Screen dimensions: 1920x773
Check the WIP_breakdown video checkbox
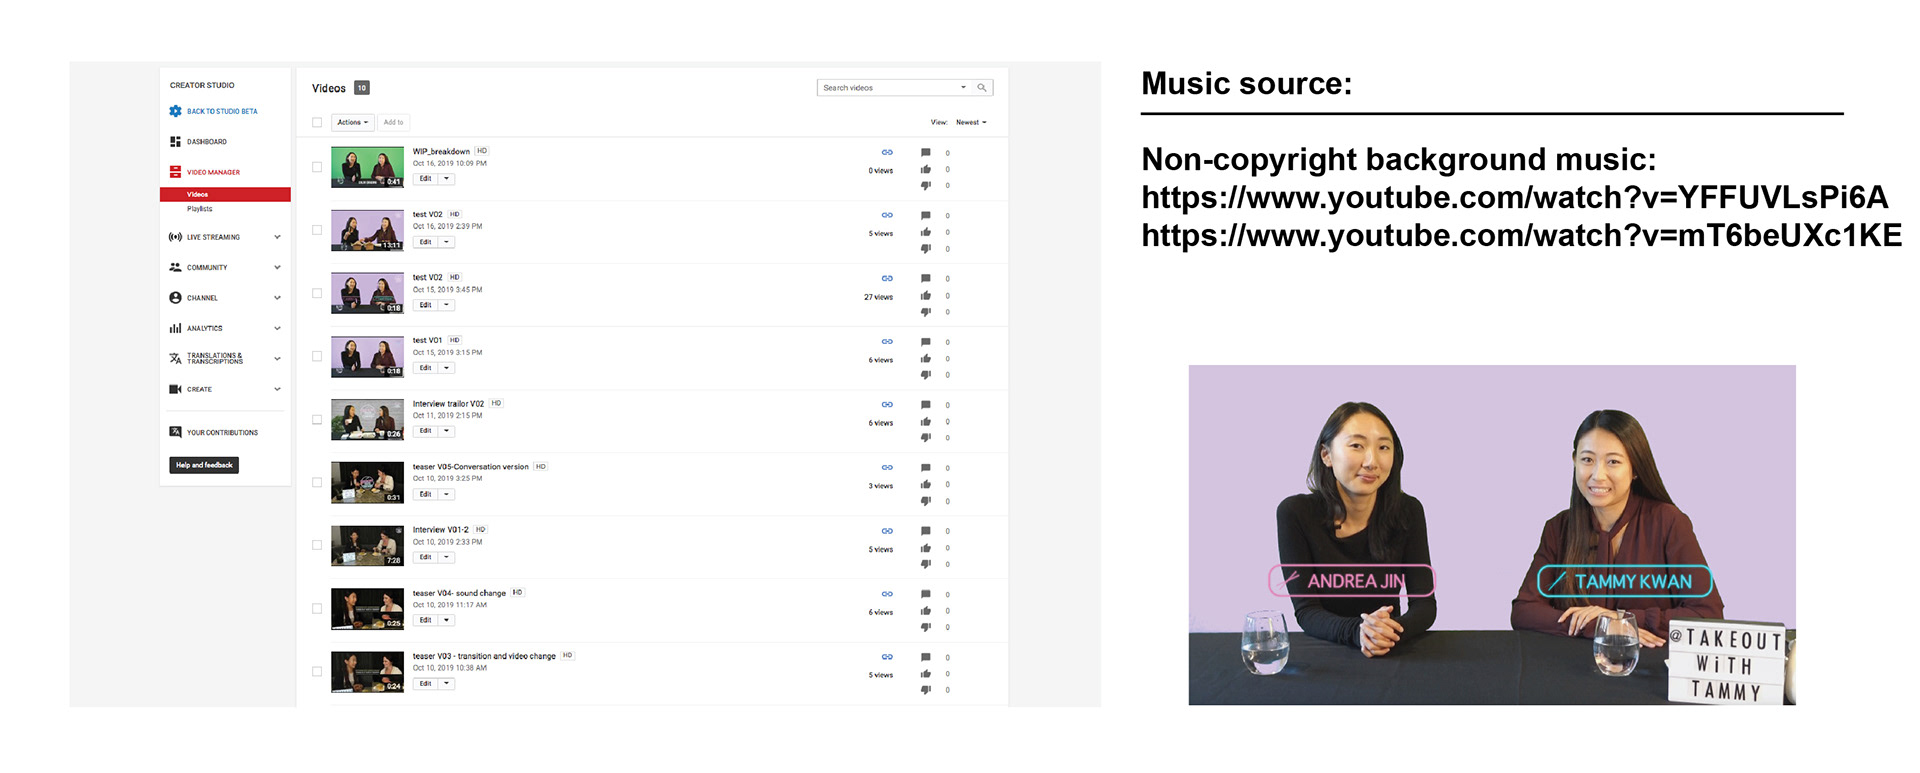317,167
